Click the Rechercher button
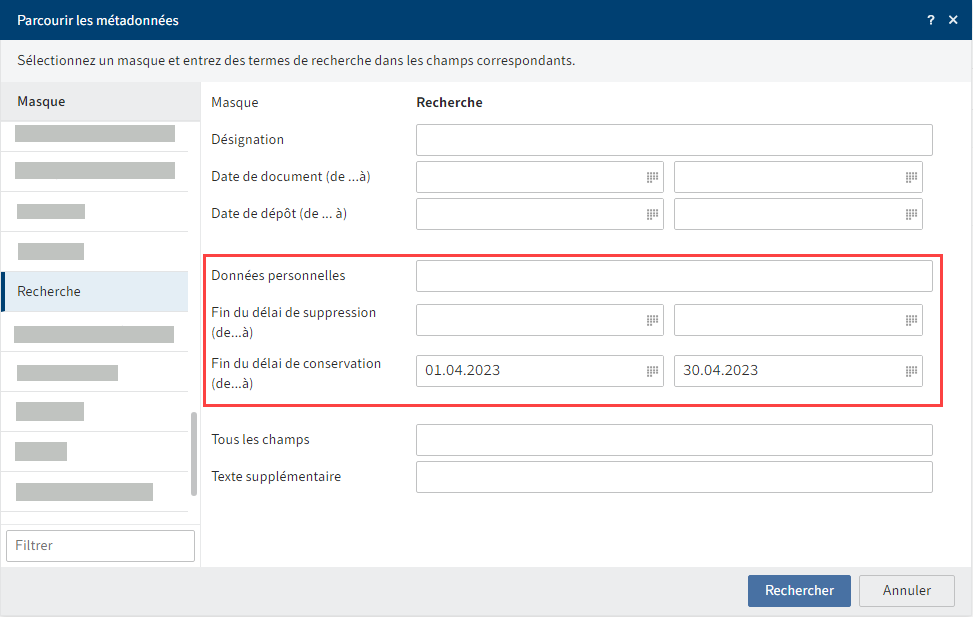973x617 pixels. (799, 590)
